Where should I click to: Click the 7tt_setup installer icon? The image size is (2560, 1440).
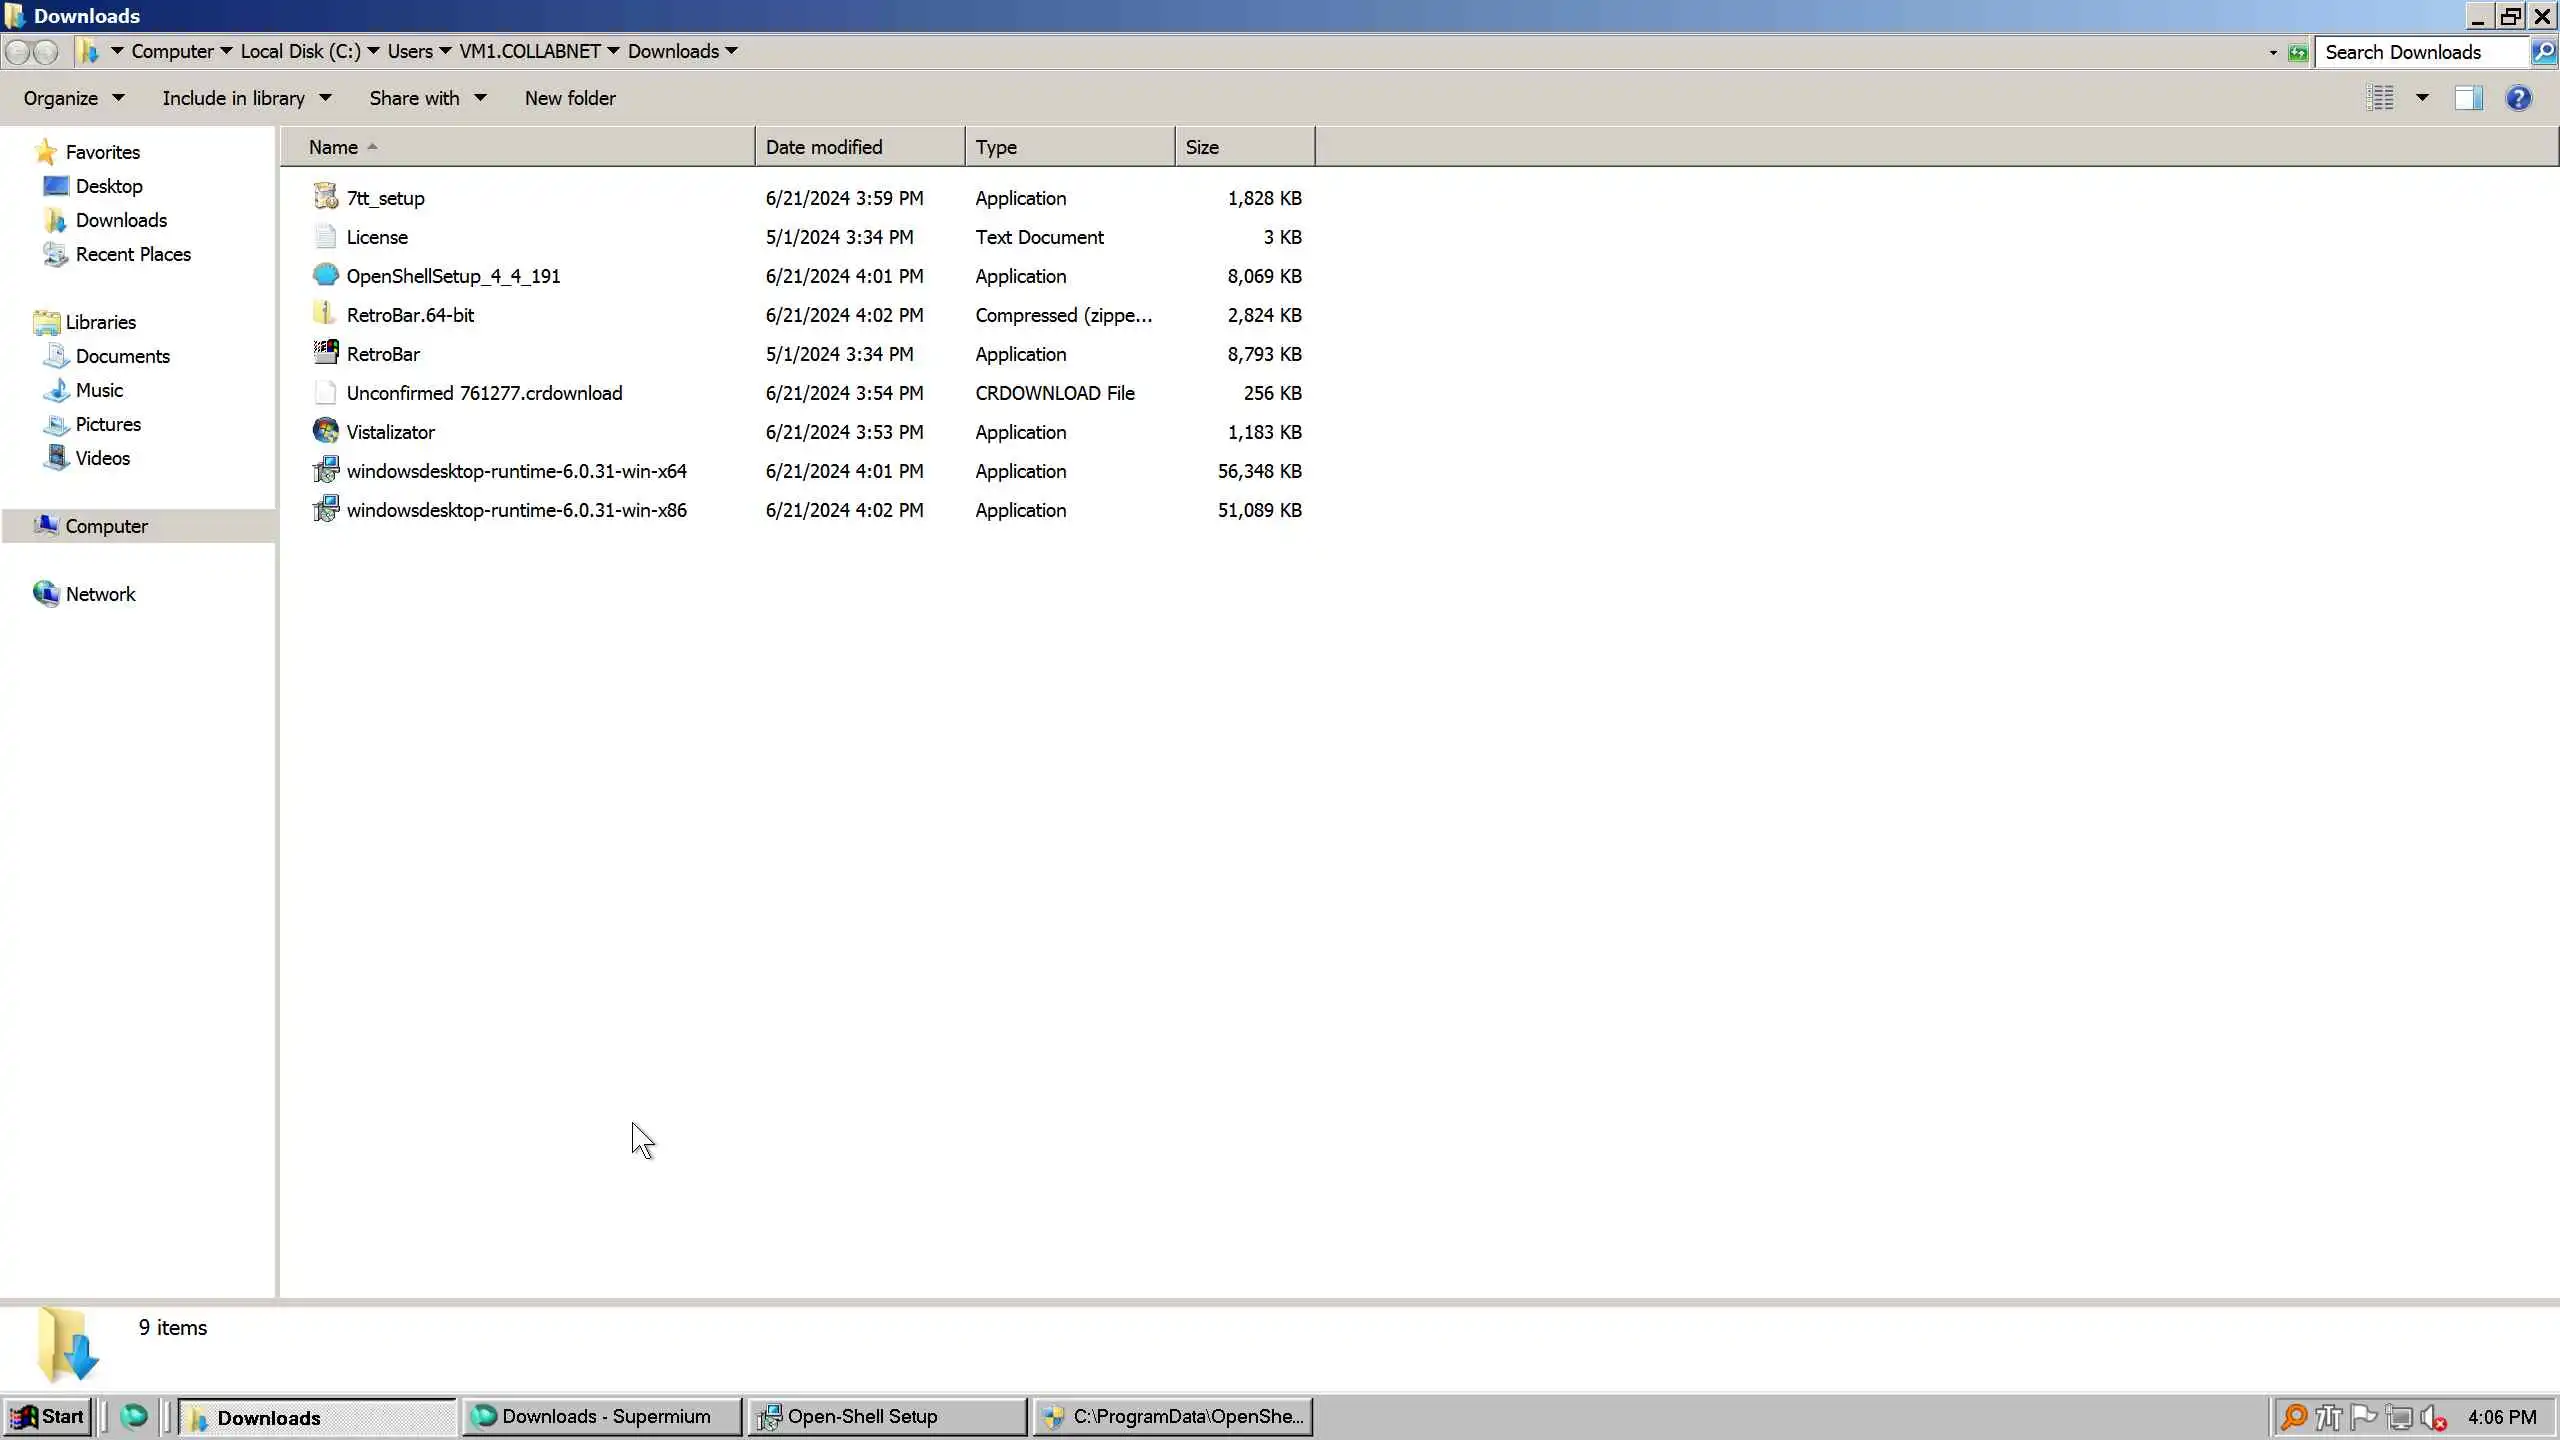(x=325, y=197)
